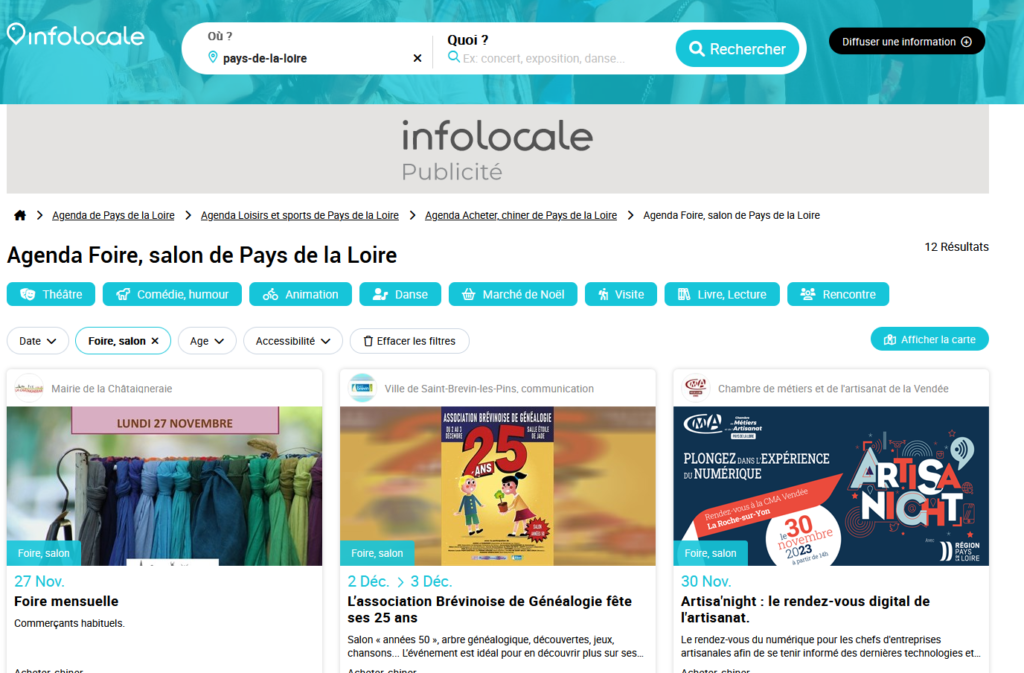Choose the Animation category chip
The width and height of the screenshot is (1024, 673).
click(x=300, y=294)
